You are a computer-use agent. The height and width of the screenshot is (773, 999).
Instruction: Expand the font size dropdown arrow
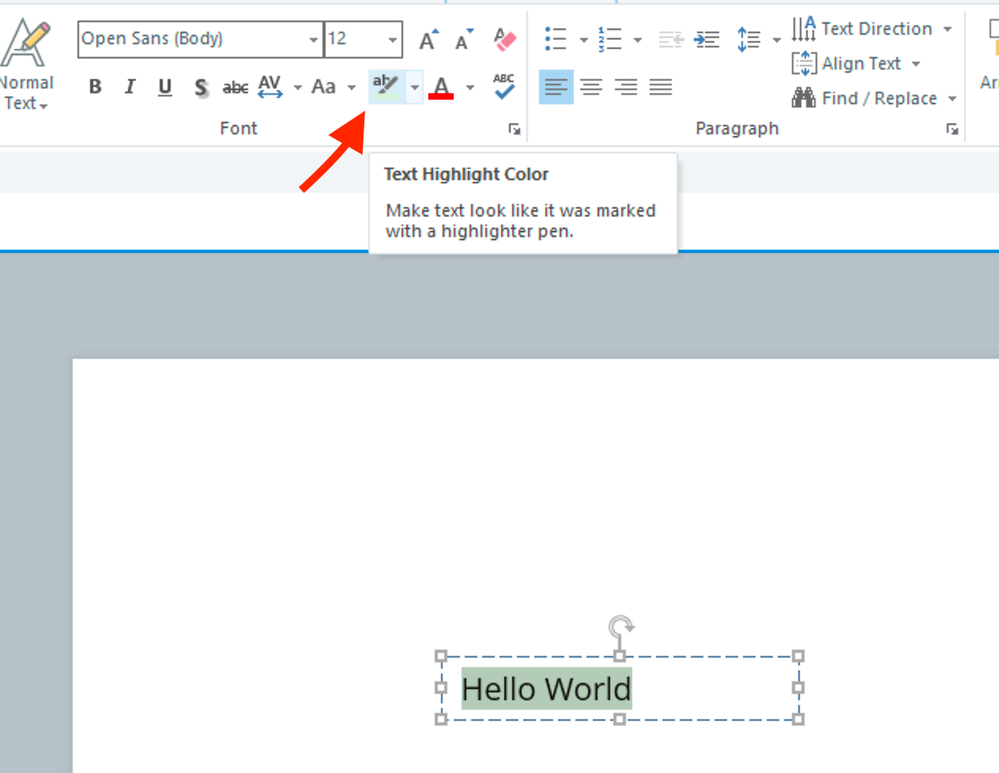393,40
